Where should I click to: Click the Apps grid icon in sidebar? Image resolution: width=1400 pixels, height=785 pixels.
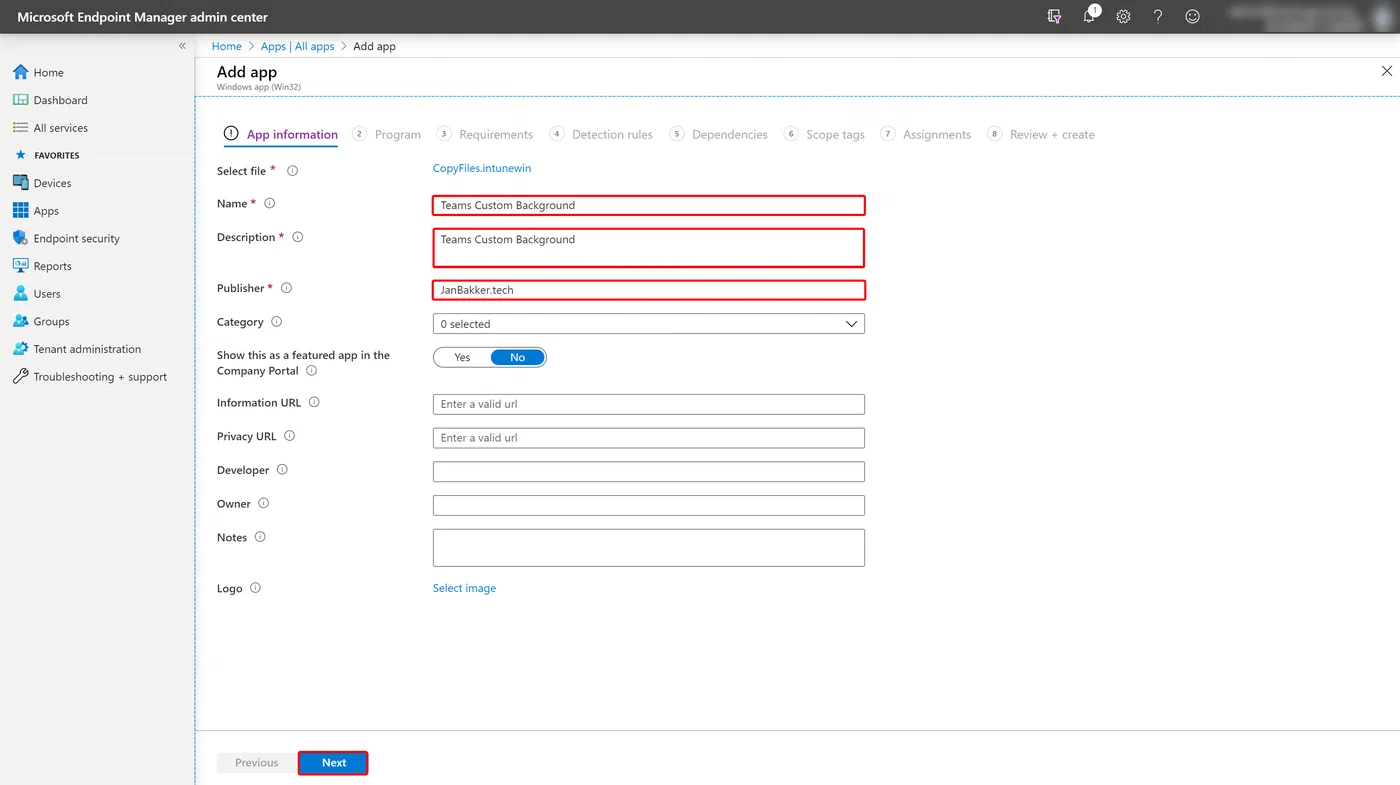20,211
